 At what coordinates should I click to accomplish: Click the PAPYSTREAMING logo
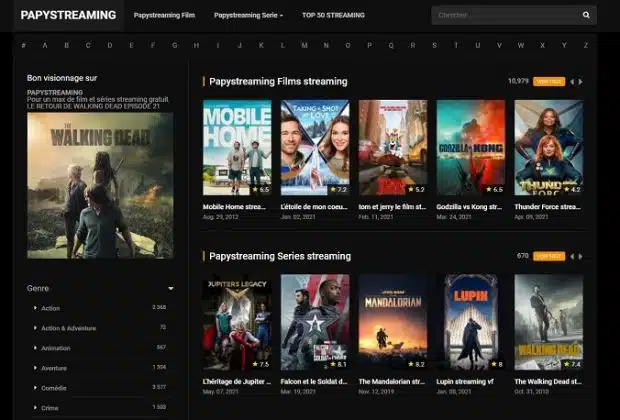[68, 15]
